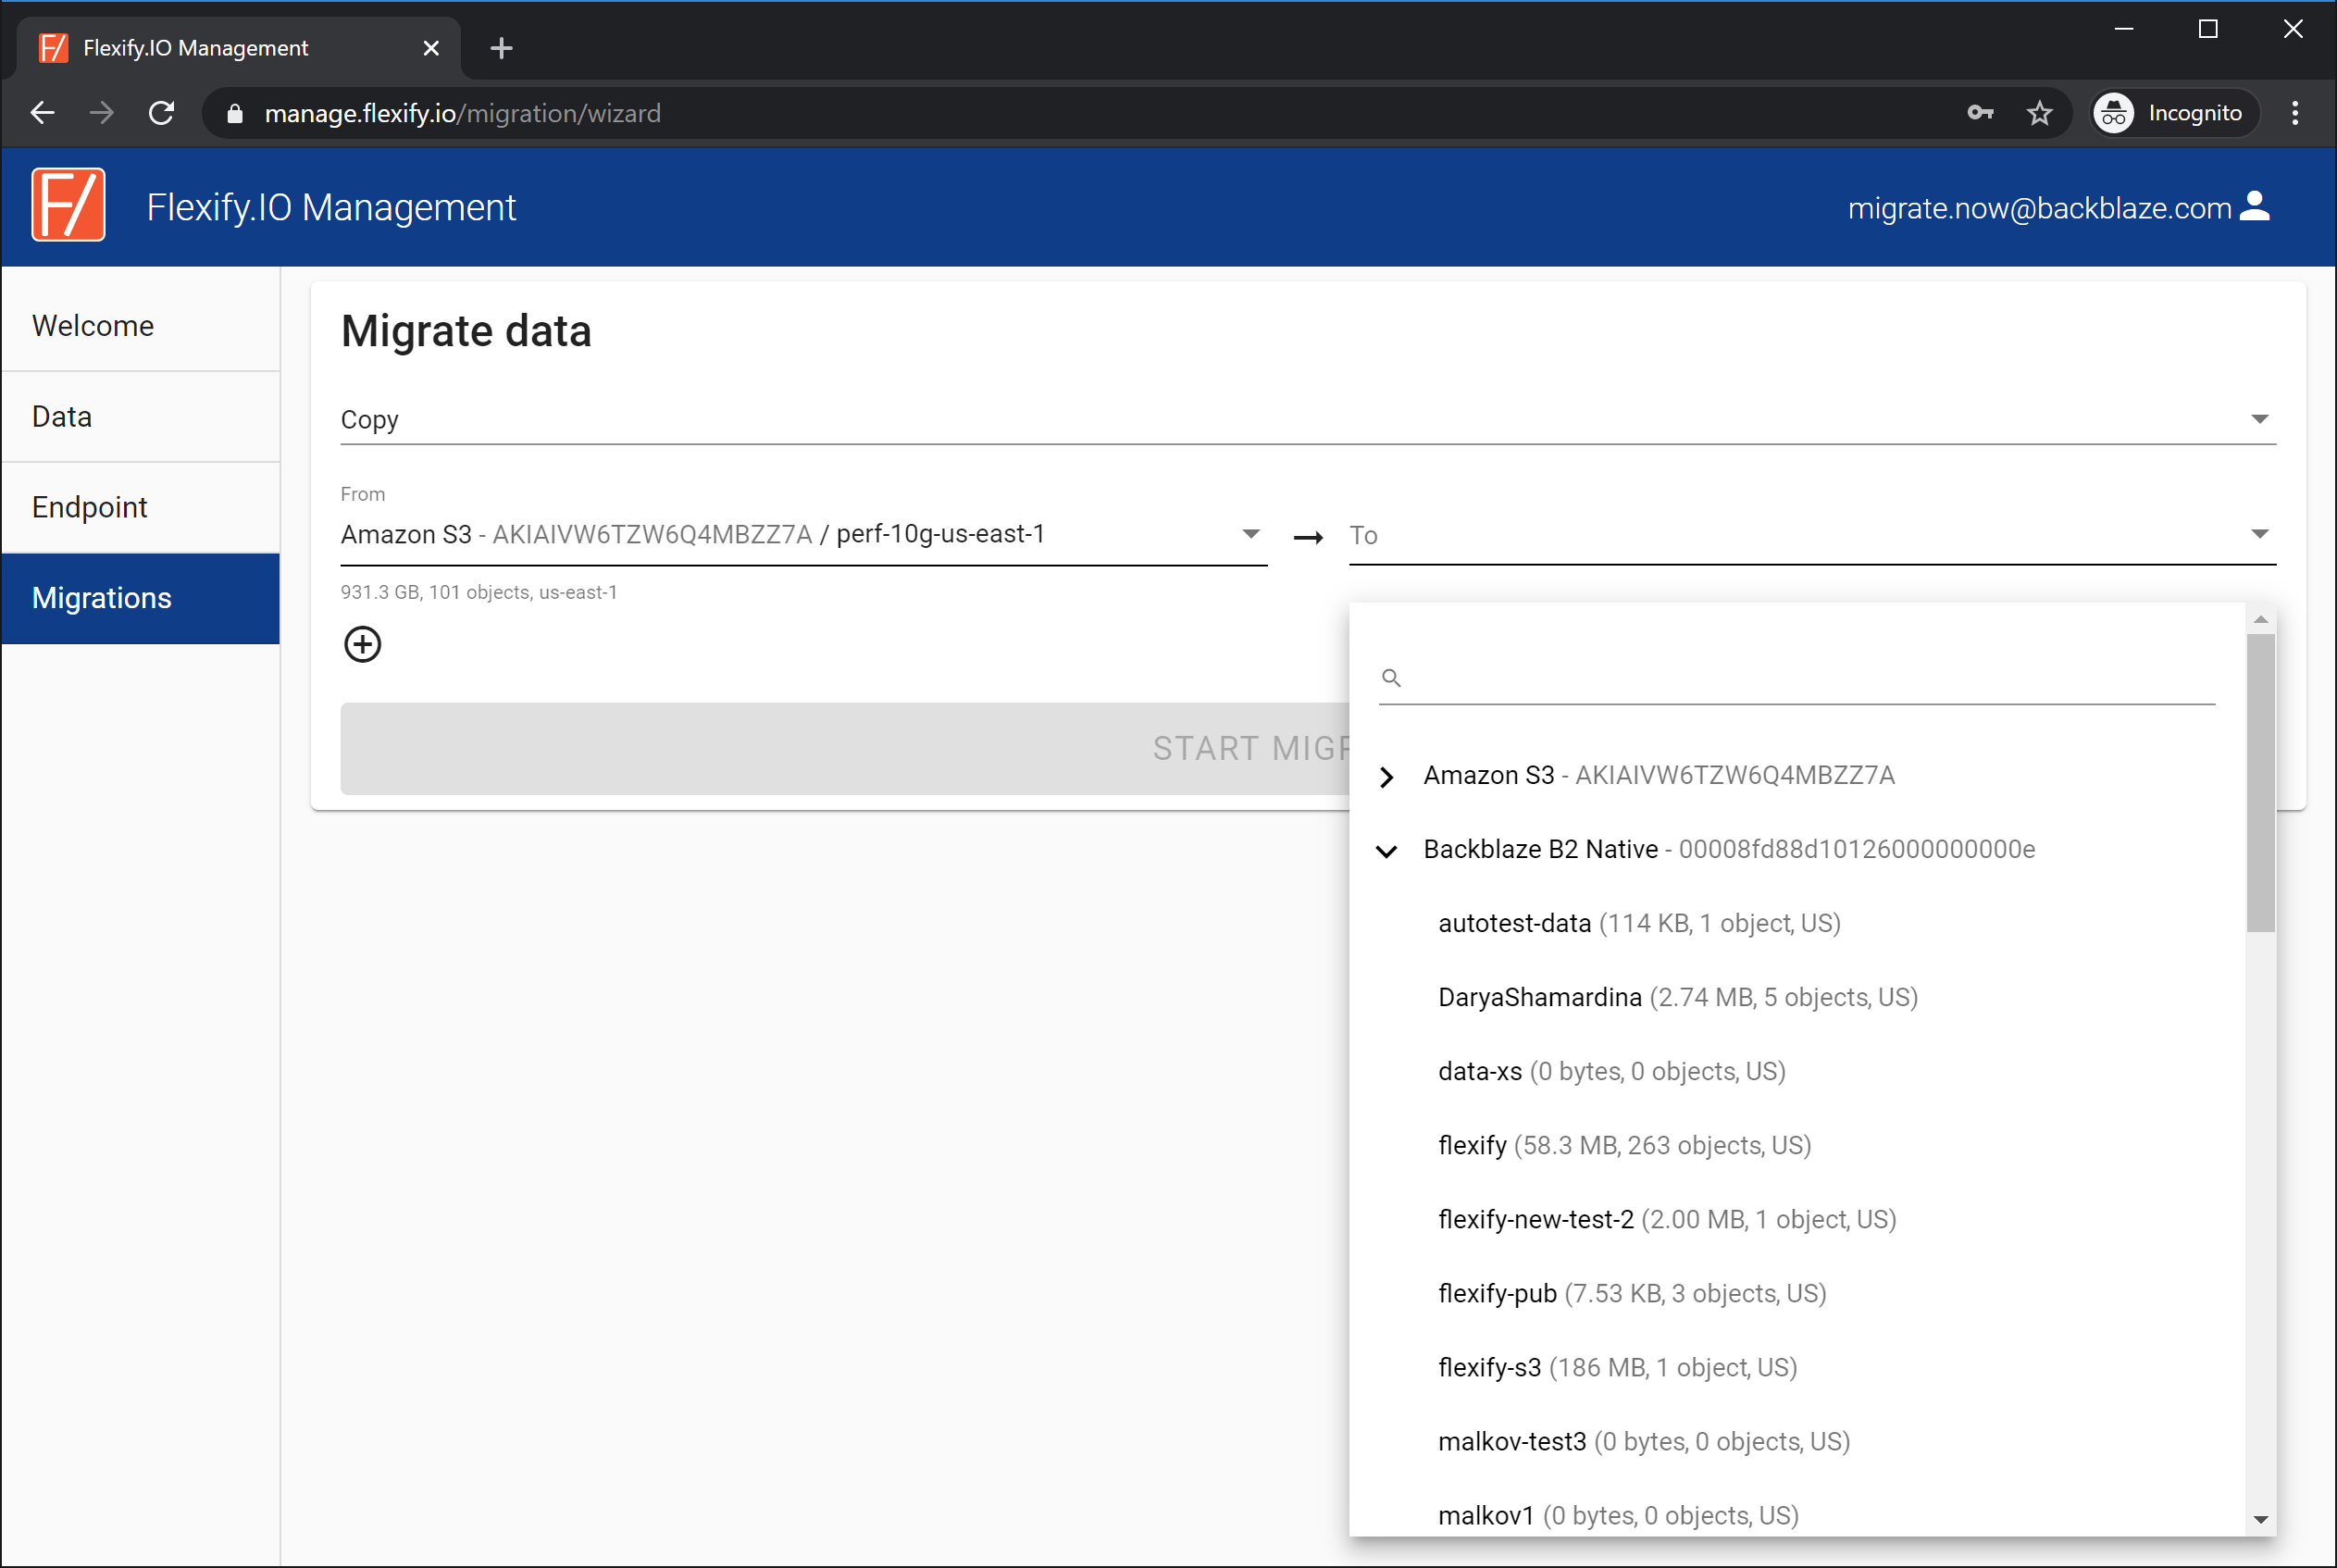Click the Flexify.IO logo icon in header
This screenshot has height=1568, width=2337.
(68, 205)
